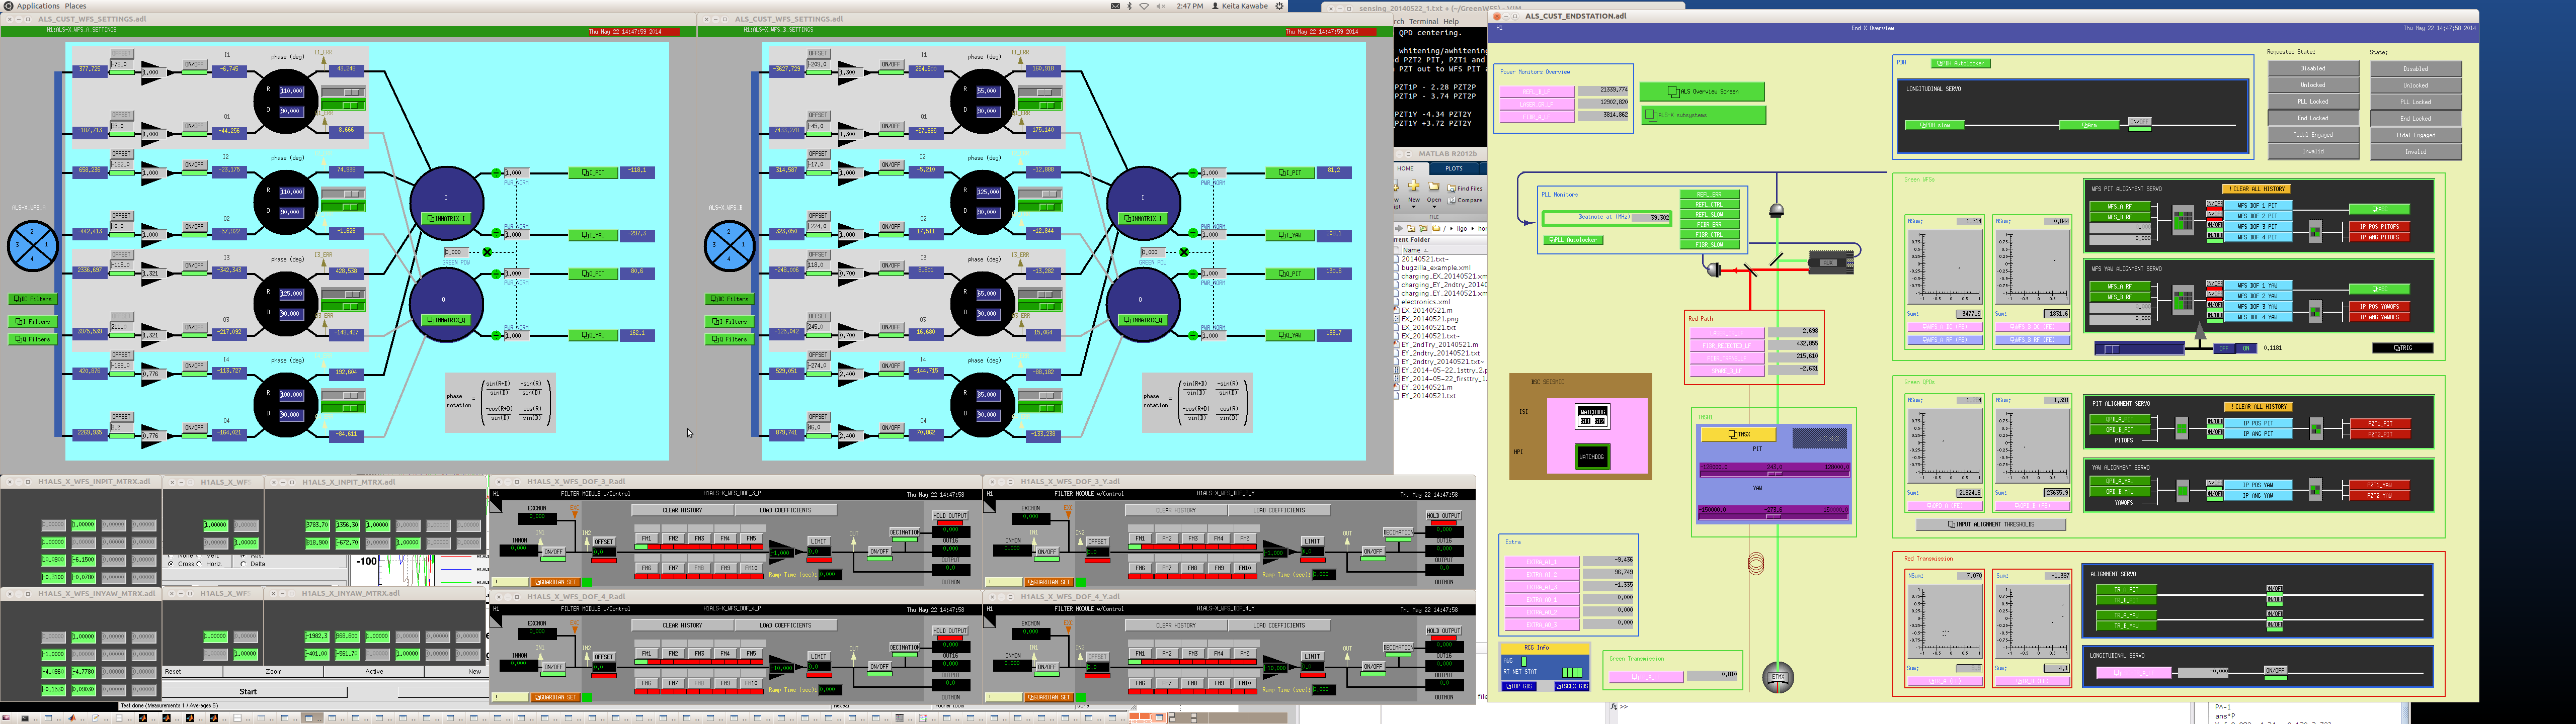Click ALS-X subsystems display icon
2576x724 pixels.
point(1651,115)
